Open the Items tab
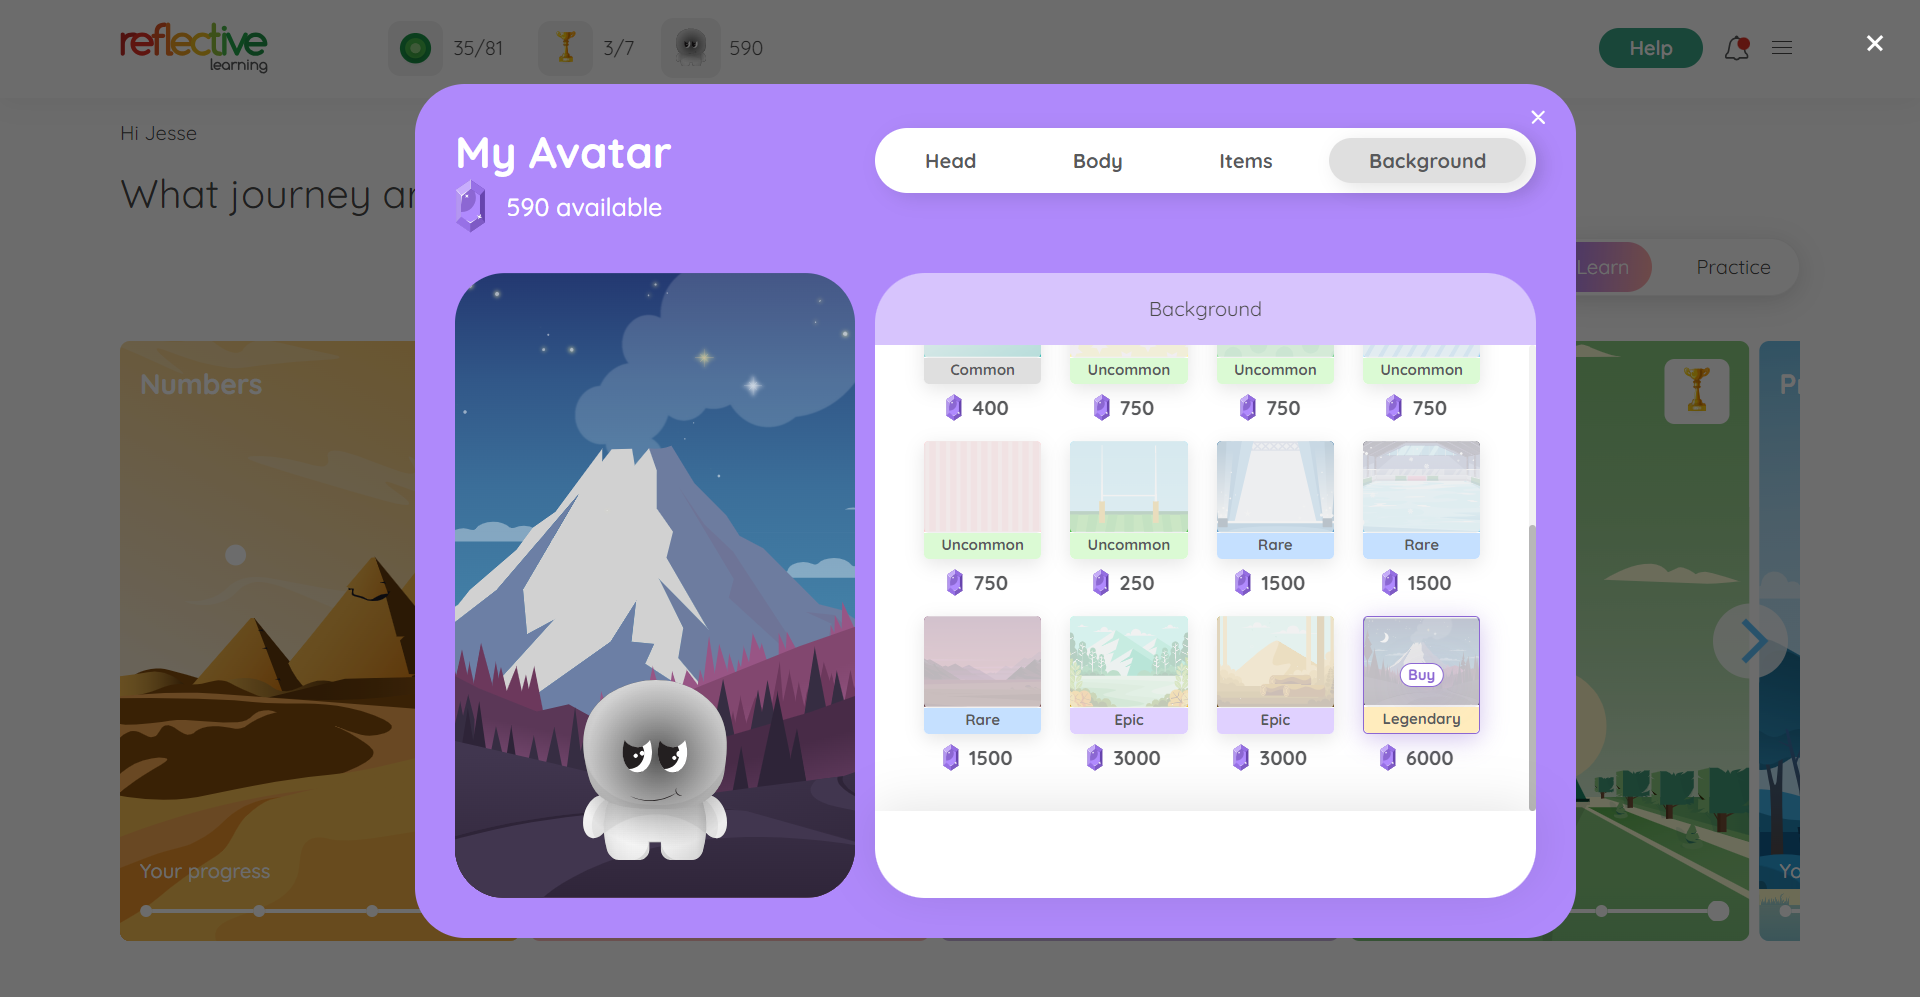1920x997 pixels. pos(1245,161)
